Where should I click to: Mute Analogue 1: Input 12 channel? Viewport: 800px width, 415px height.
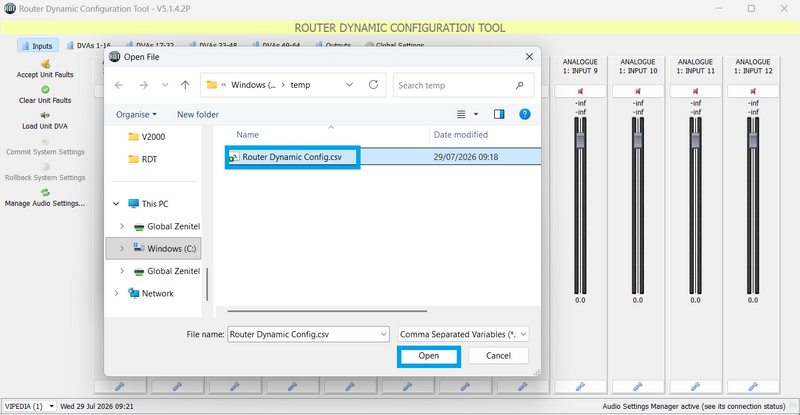tap(753, 91)
